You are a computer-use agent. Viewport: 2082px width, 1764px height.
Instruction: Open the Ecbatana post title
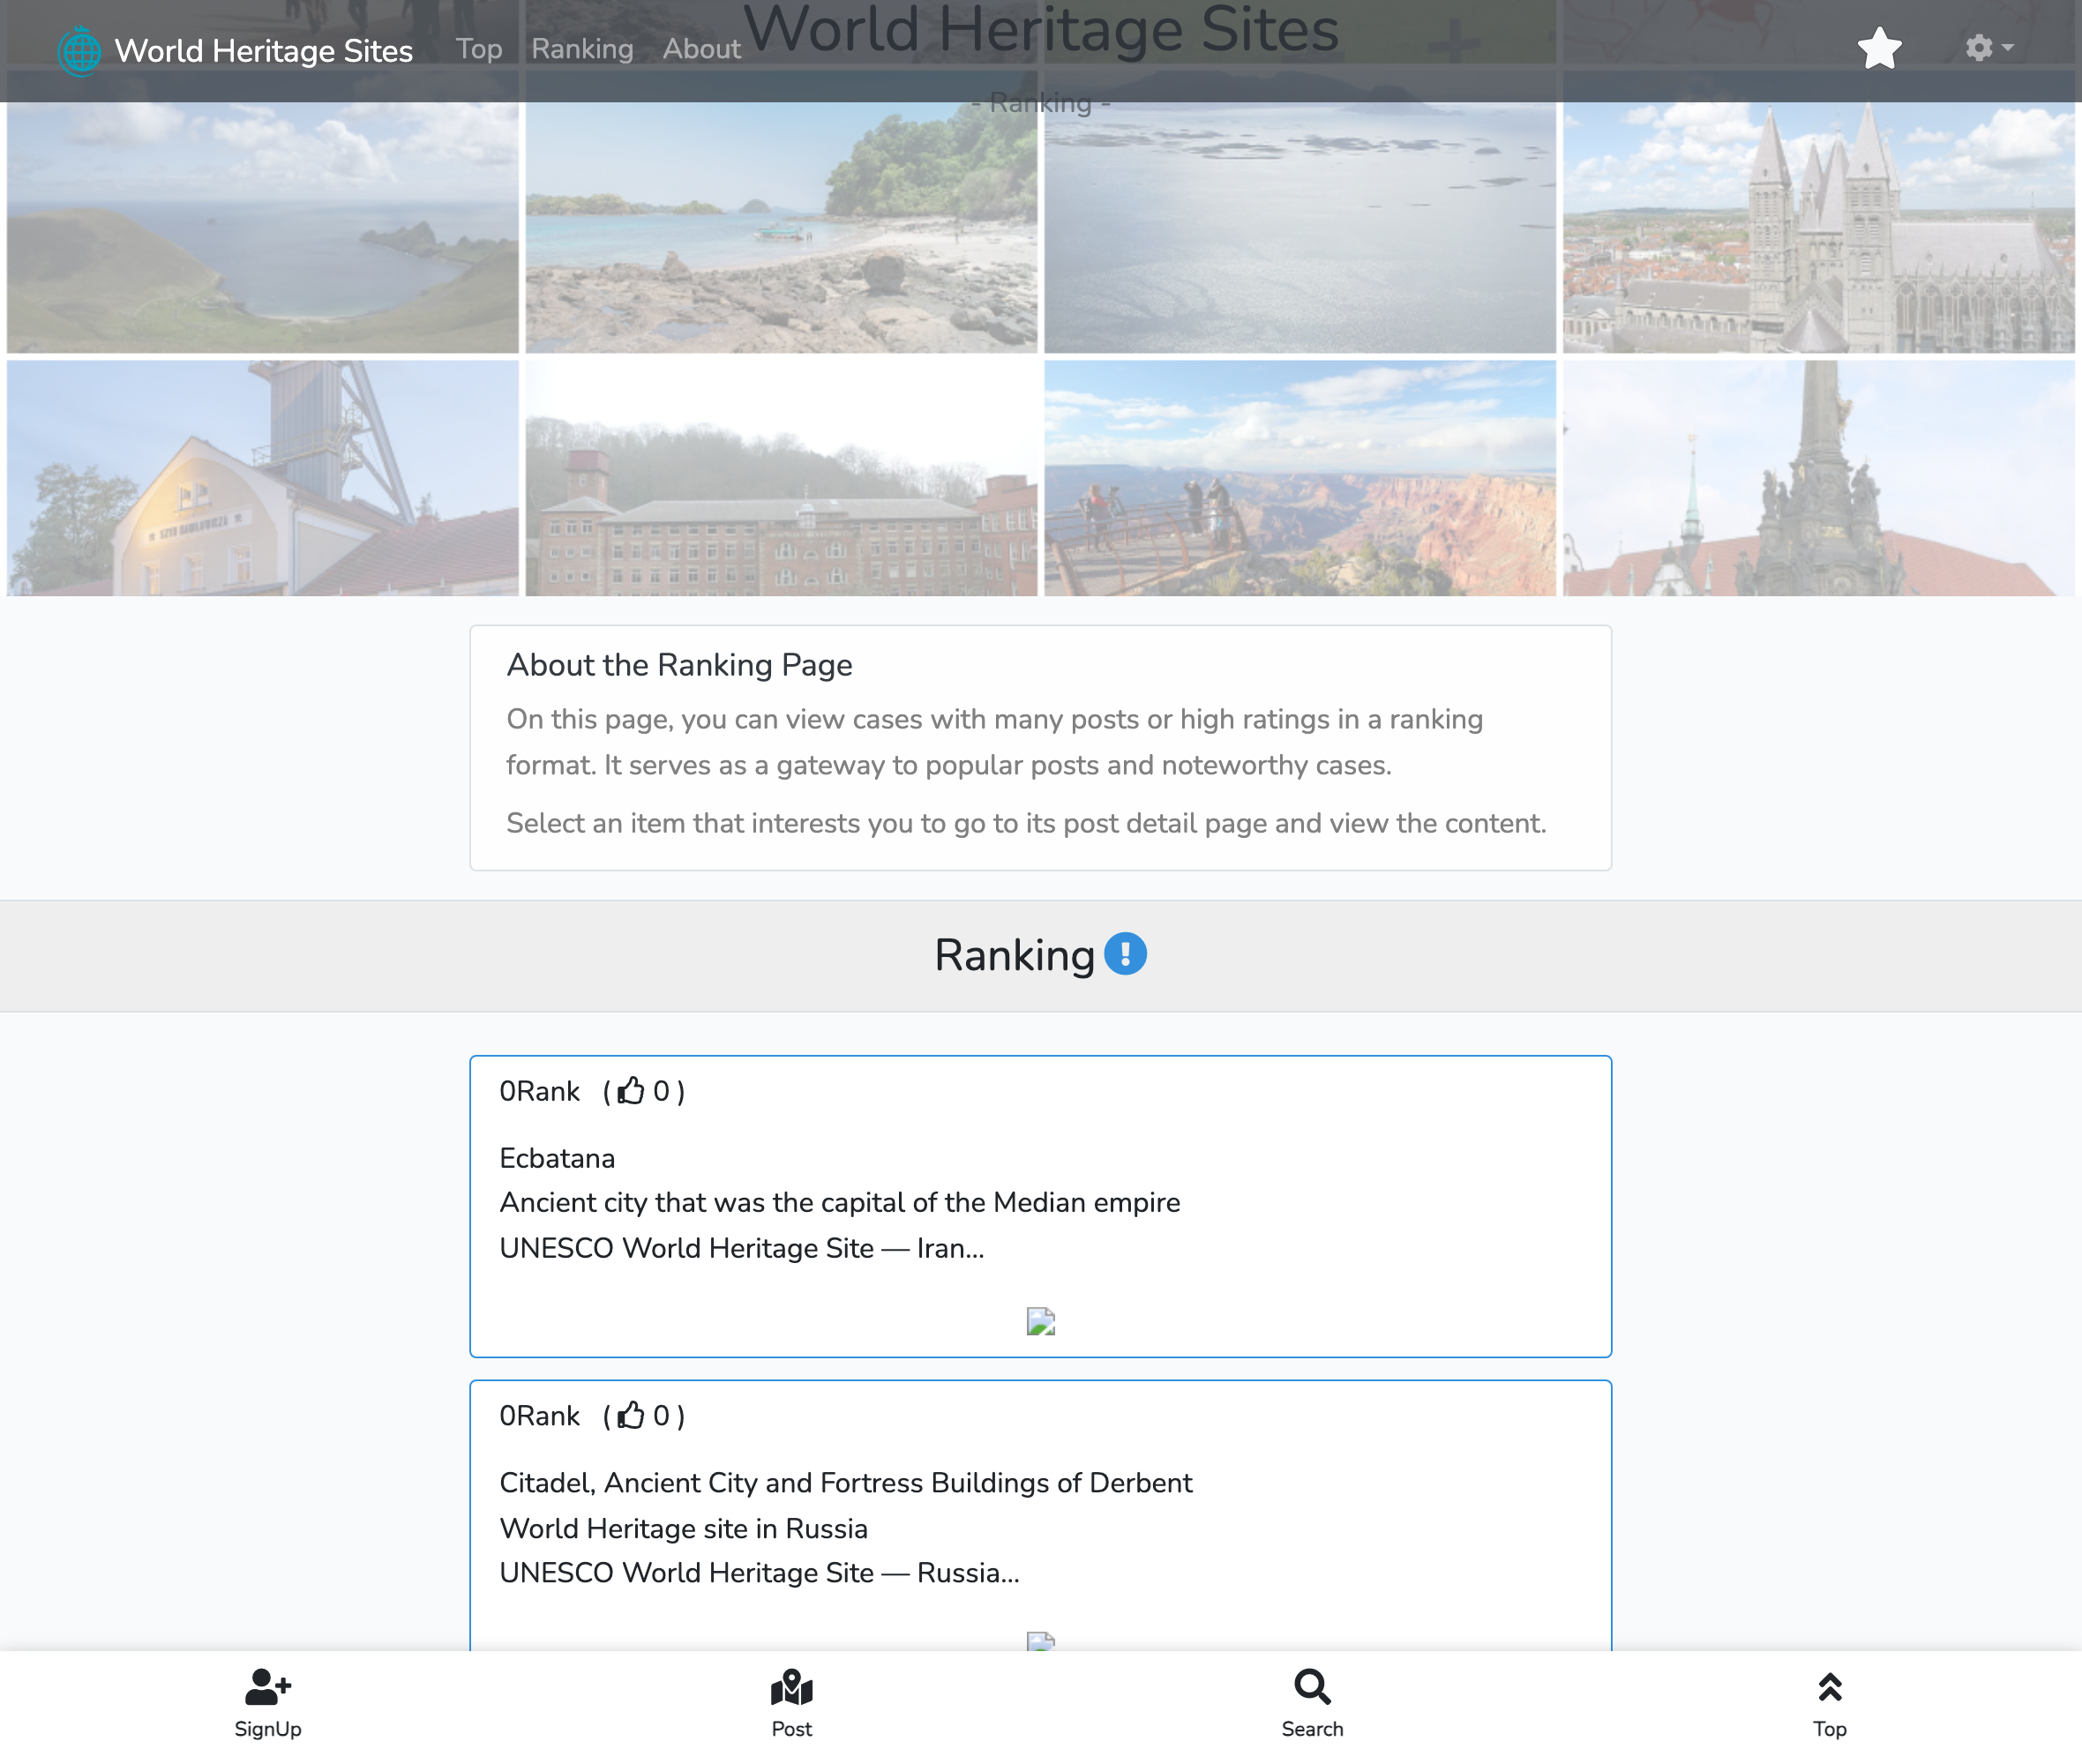tap(557, 1158)
